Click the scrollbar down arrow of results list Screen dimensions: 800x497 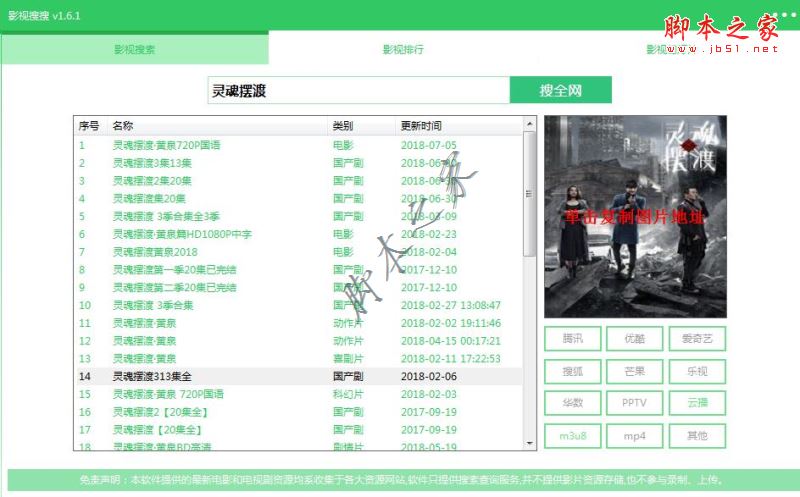pyautogui.click(x=529, y=443)
